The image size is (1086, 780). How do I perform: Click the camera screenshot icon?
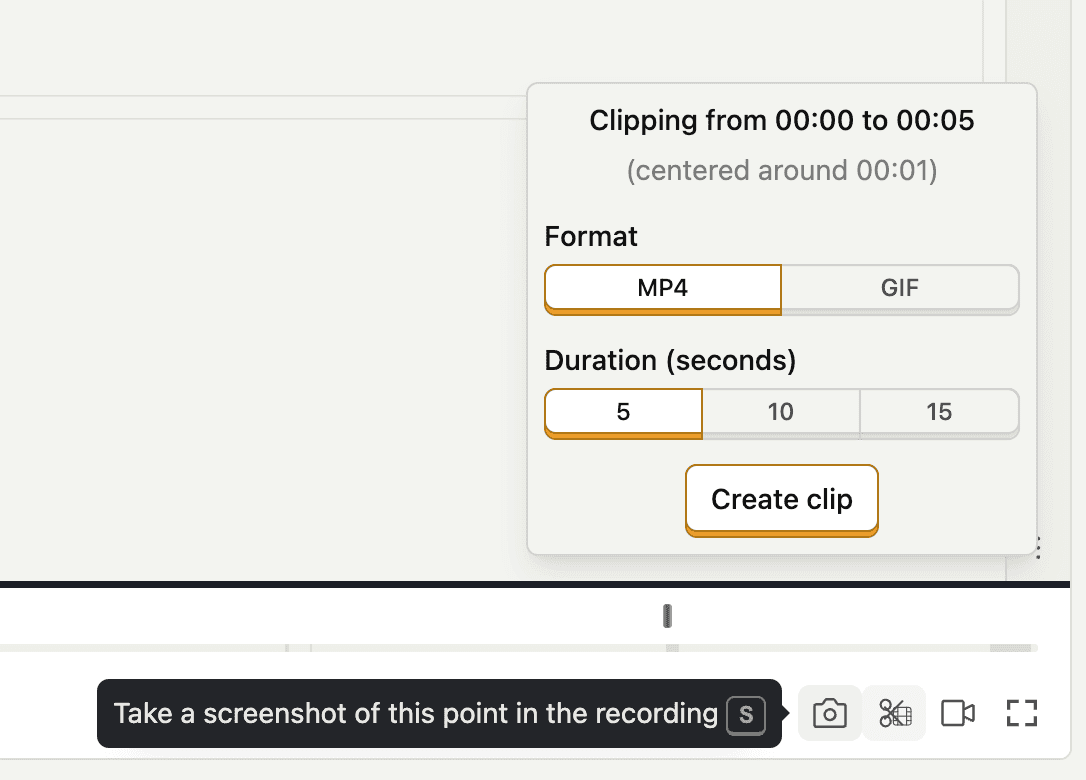[830, 713]
